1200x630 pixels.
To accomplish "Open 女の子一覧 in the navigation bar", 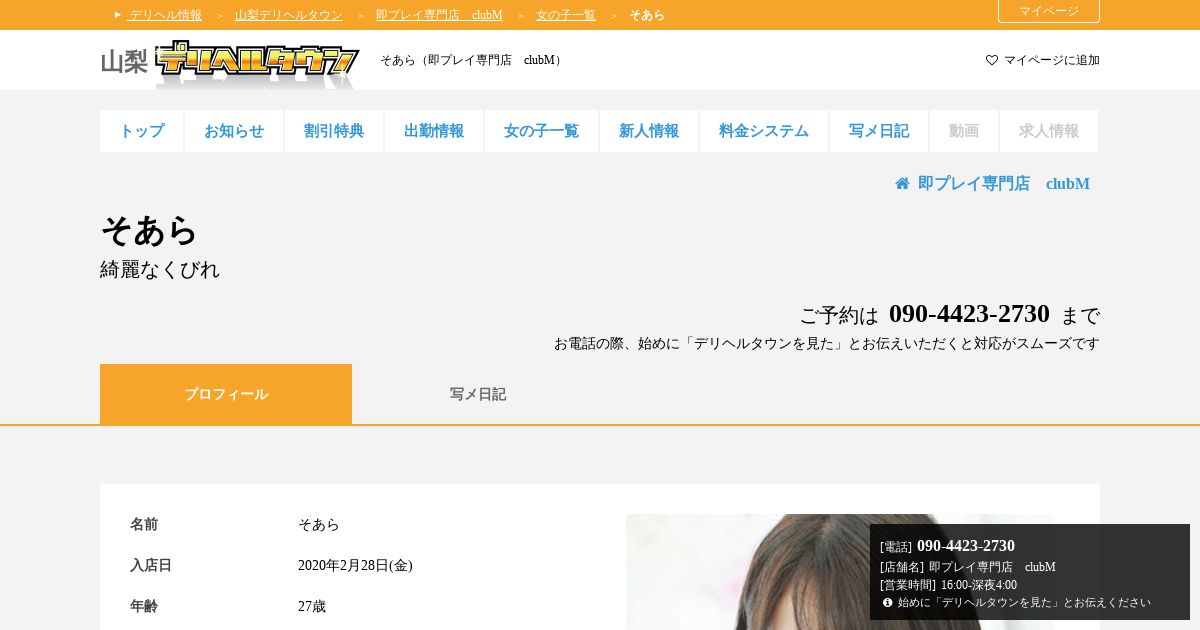I will point(541,131).
